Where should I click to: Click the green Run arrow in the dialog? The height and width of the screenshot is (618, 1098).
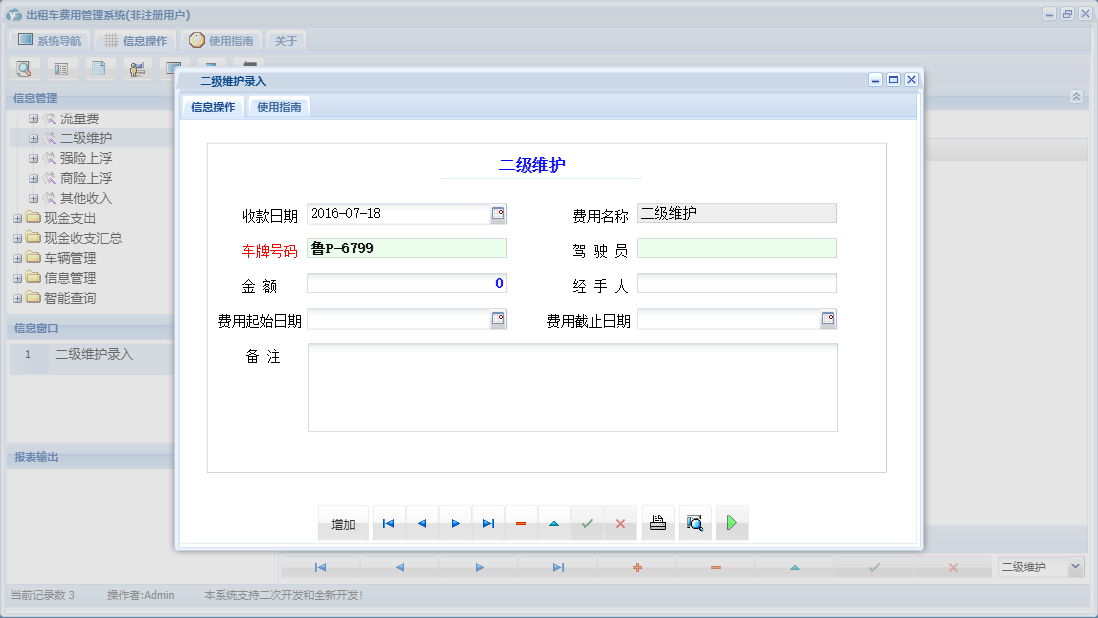[x=731, y=522]
